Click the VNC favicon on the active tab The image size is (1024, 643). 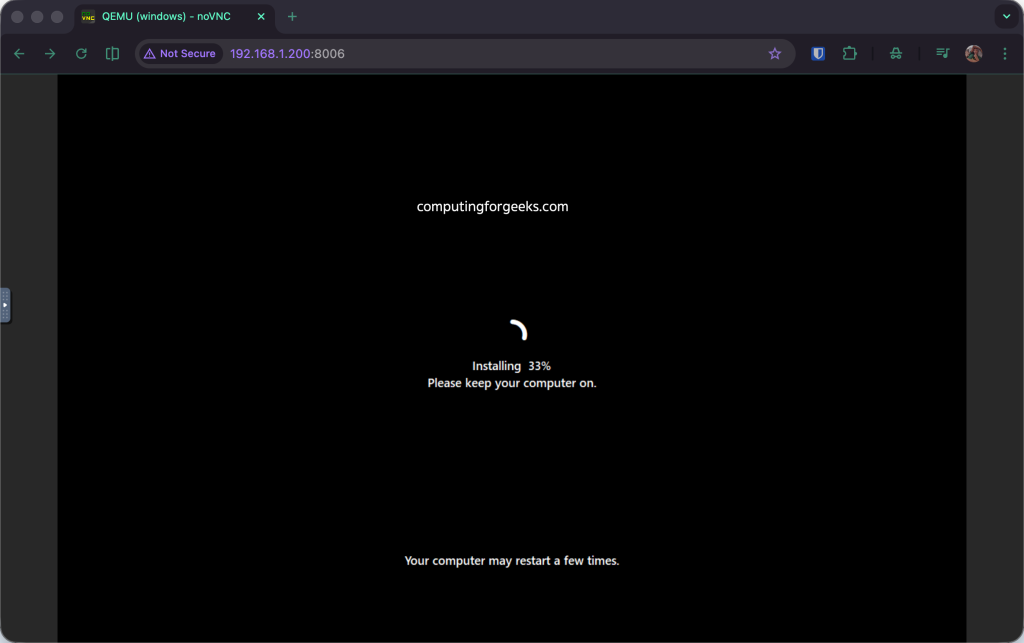pos(89,16)
